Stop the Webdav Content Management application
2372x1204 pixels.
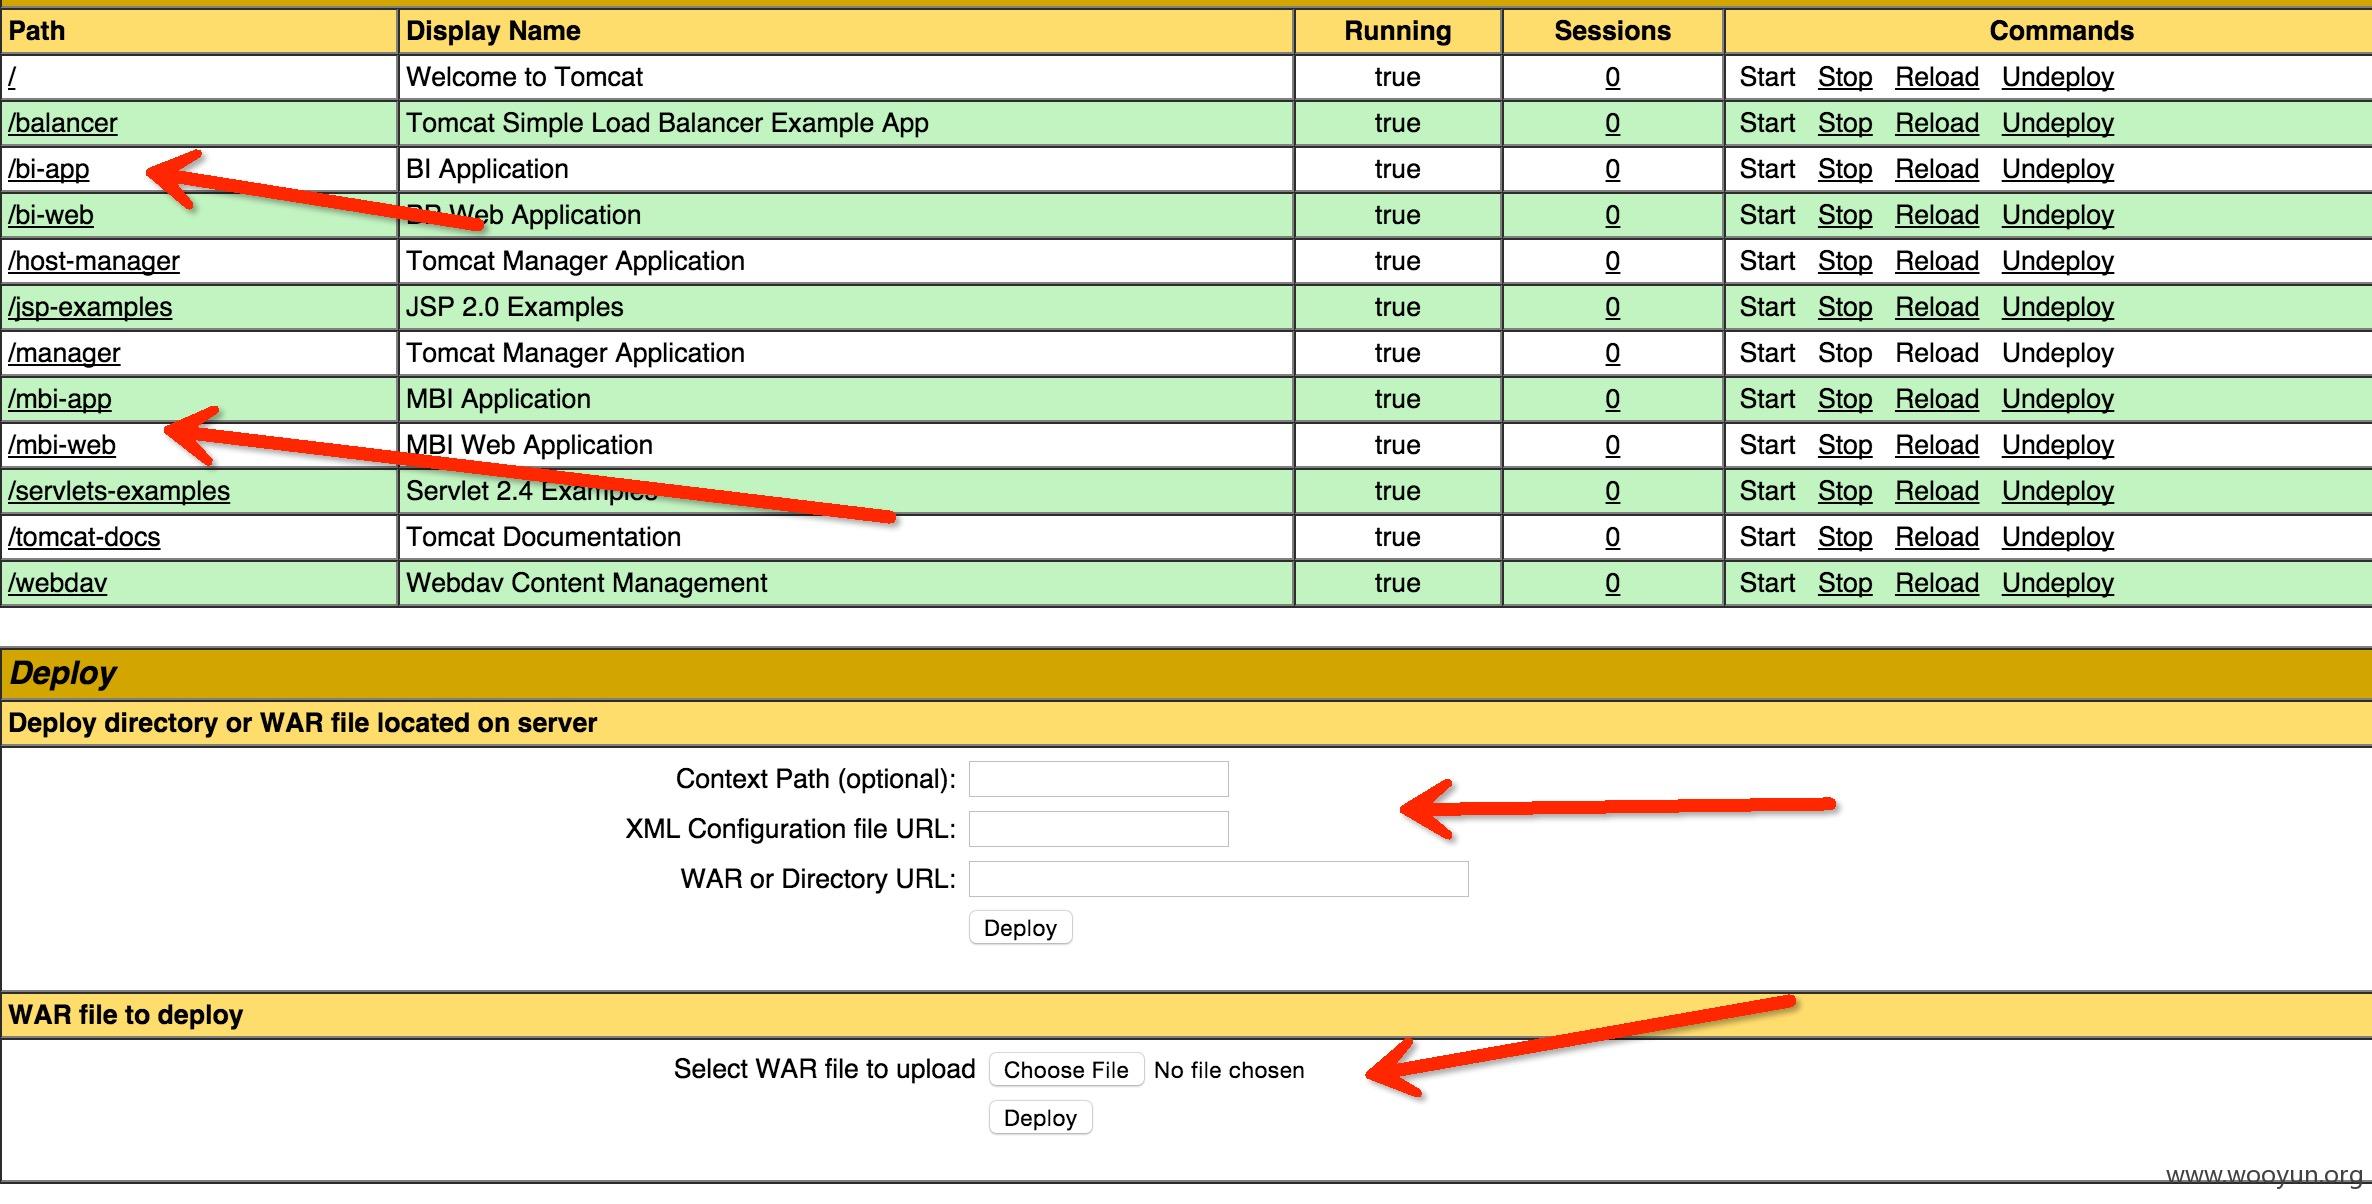(x=1845, y=583)
